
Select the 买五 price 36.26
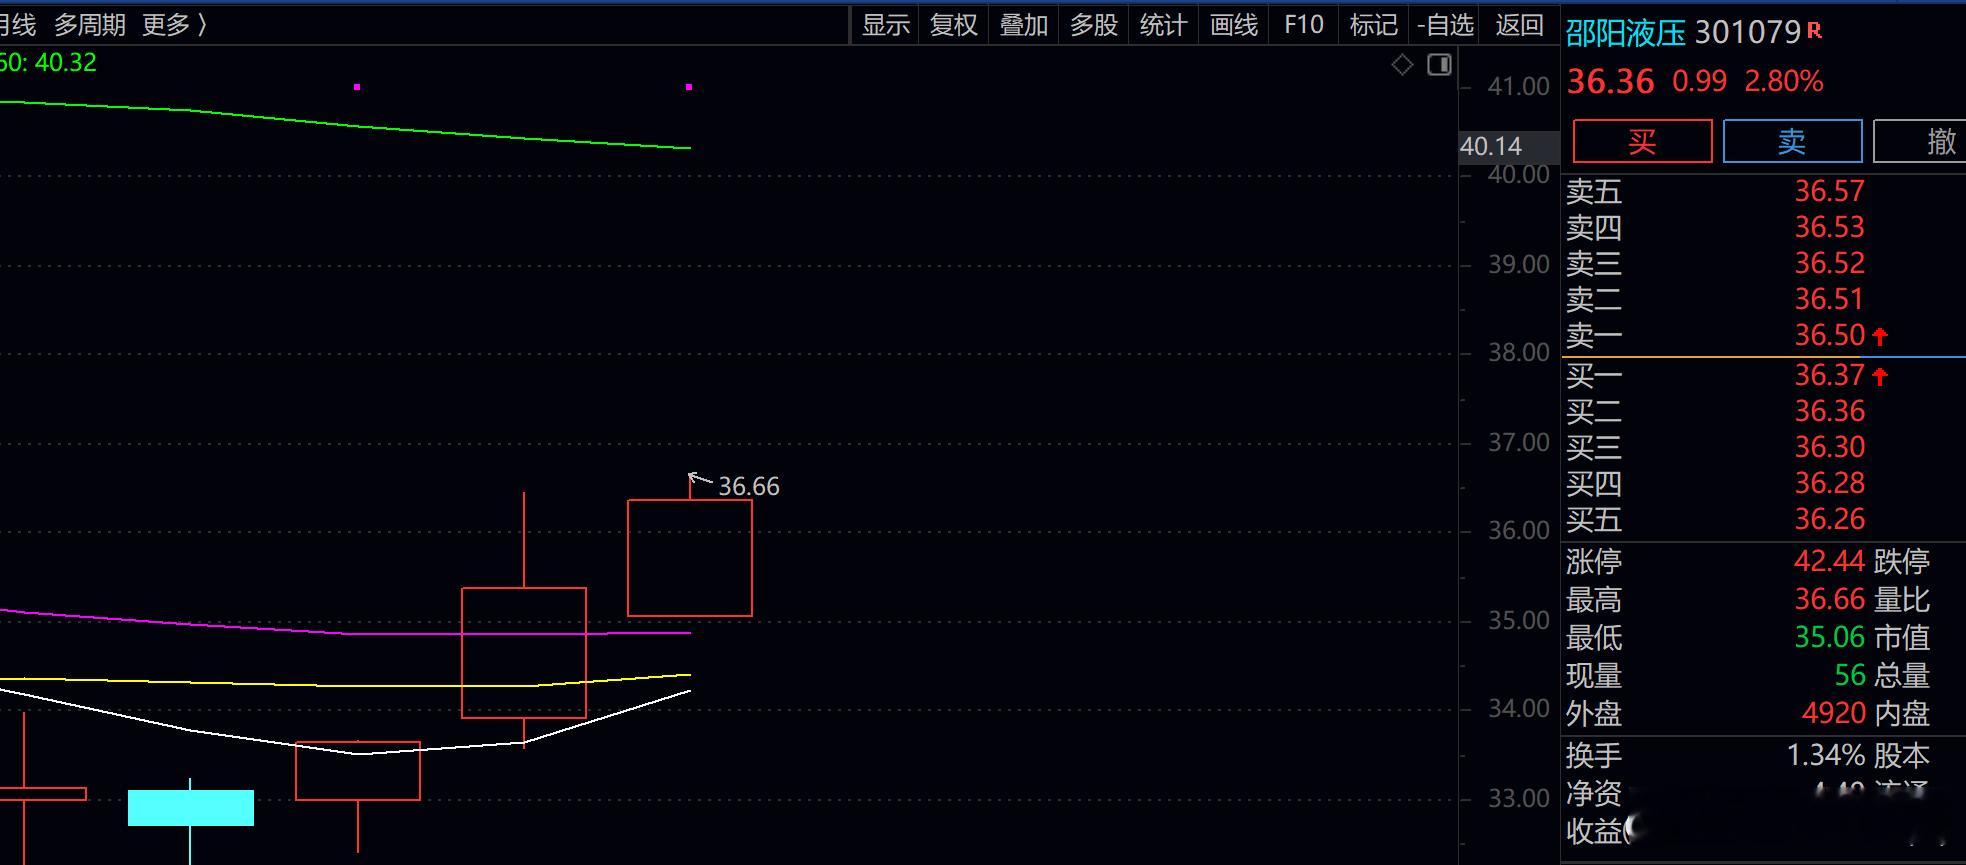click(x=1829, y=519)
